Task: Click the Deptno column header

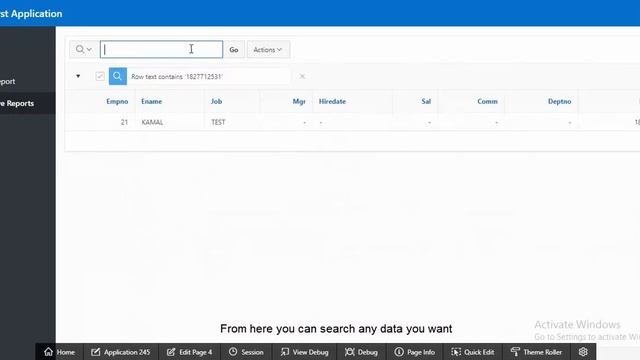Action: [560, 101]
